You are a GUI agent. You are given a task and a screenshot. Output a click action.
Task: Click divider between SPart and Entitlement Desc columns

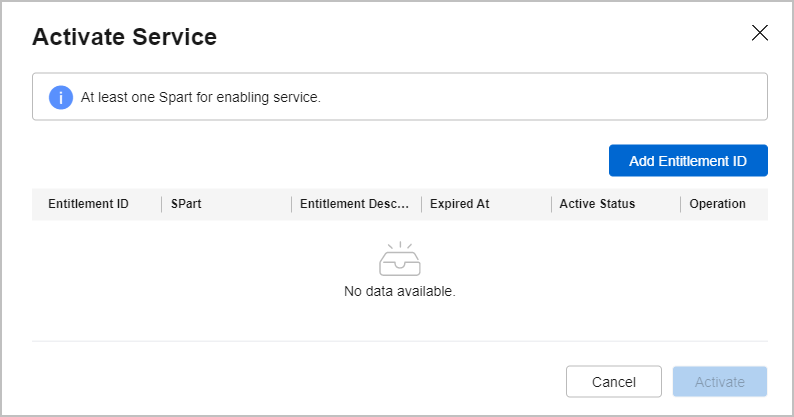tap(292, 204)
